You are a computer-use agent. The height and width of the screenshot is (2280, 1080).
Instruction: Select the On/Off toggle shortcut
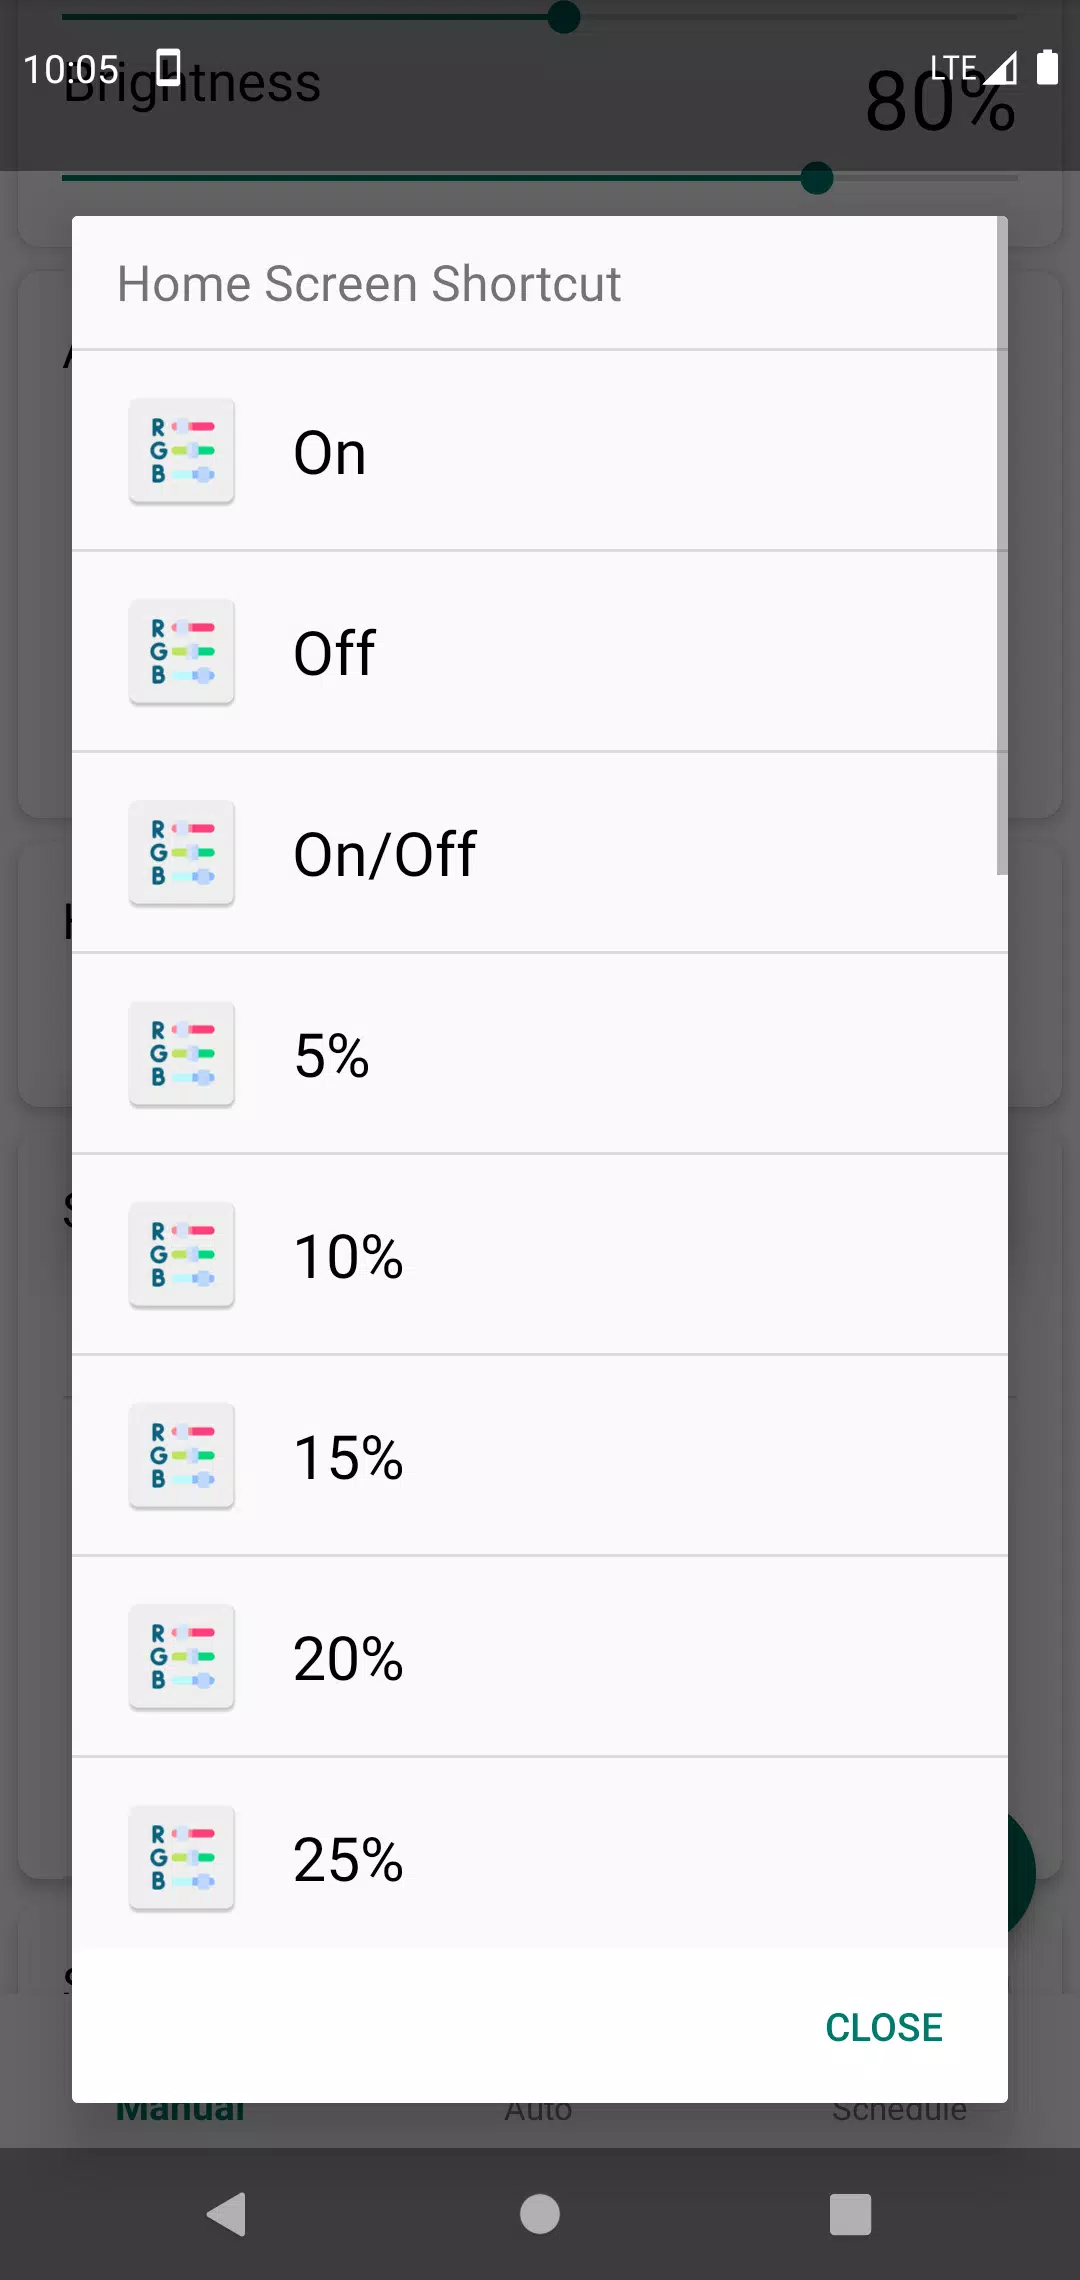(x=540, y=853)
